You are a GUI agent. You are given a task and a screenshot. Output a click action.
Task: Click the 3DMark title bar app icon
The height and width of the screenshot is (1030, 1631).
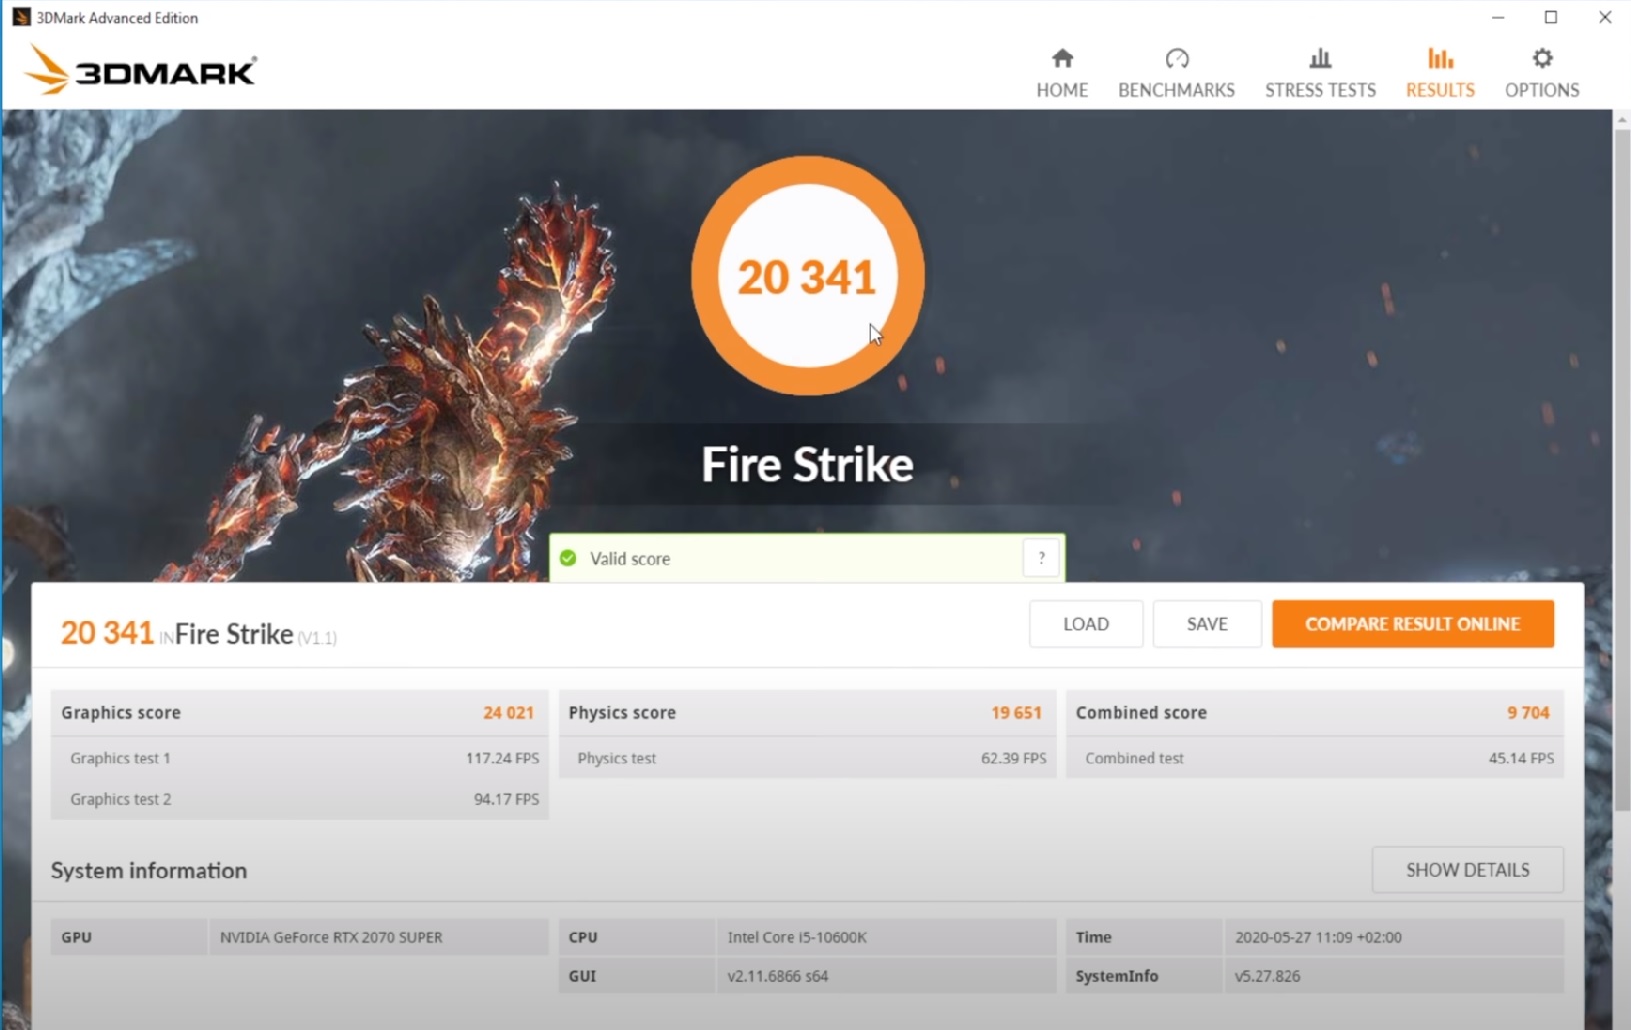[x=21, y=17]
